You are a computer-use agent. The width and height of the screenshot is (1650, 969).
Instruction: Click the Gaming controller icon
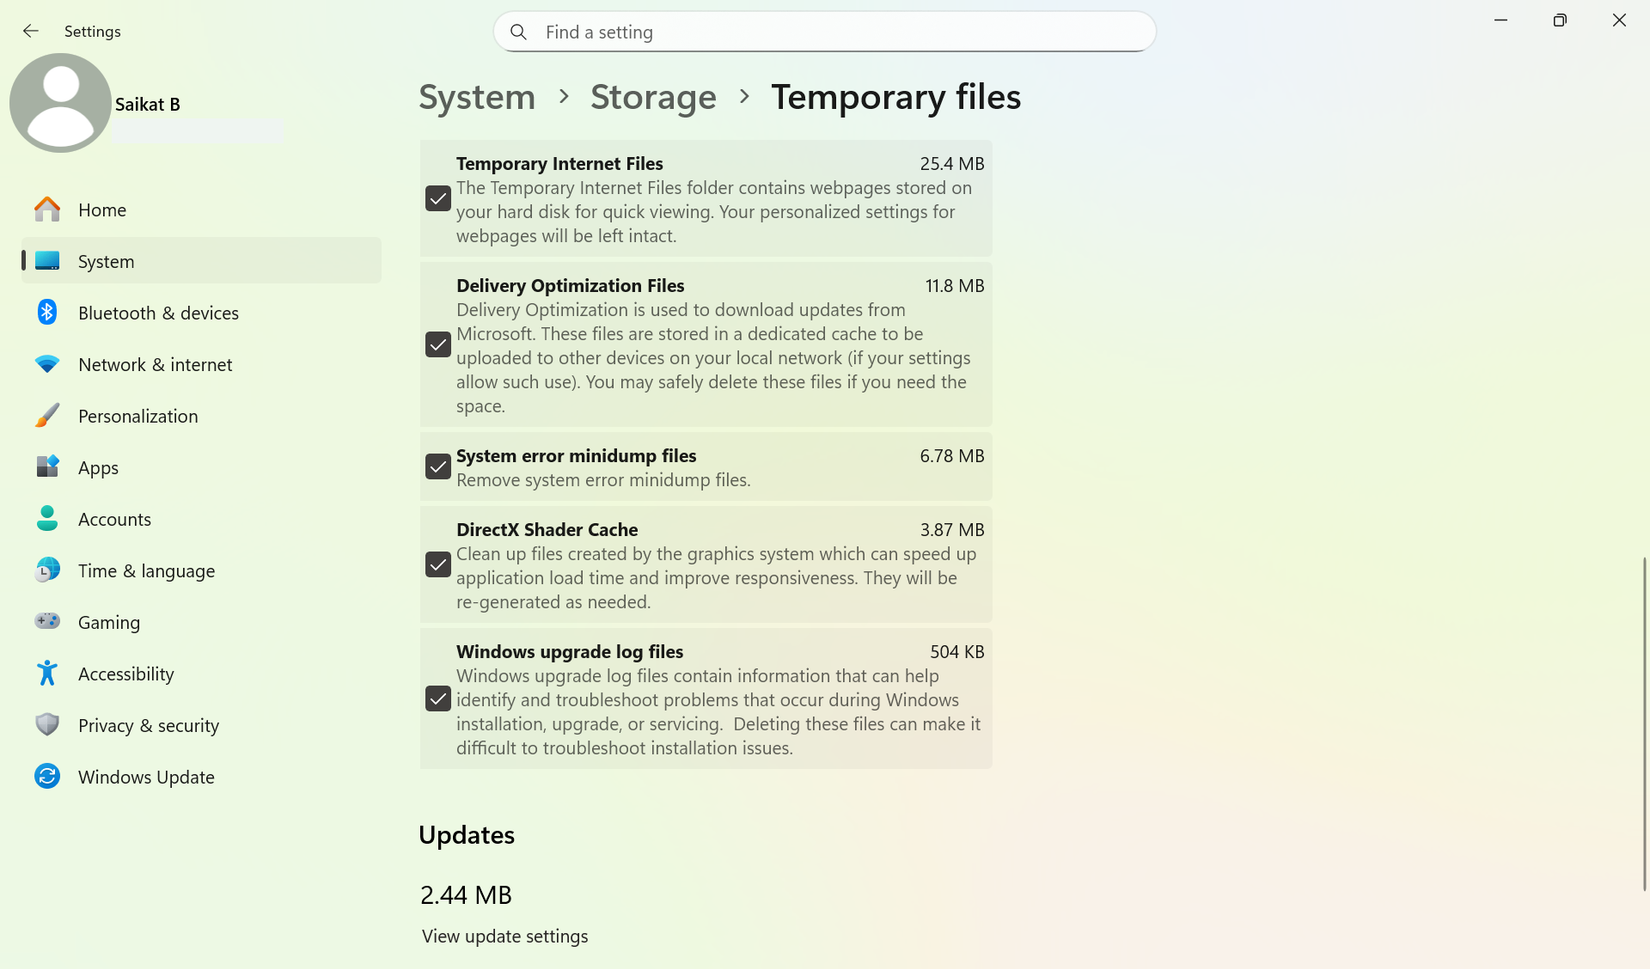click(x=47, y=621)
